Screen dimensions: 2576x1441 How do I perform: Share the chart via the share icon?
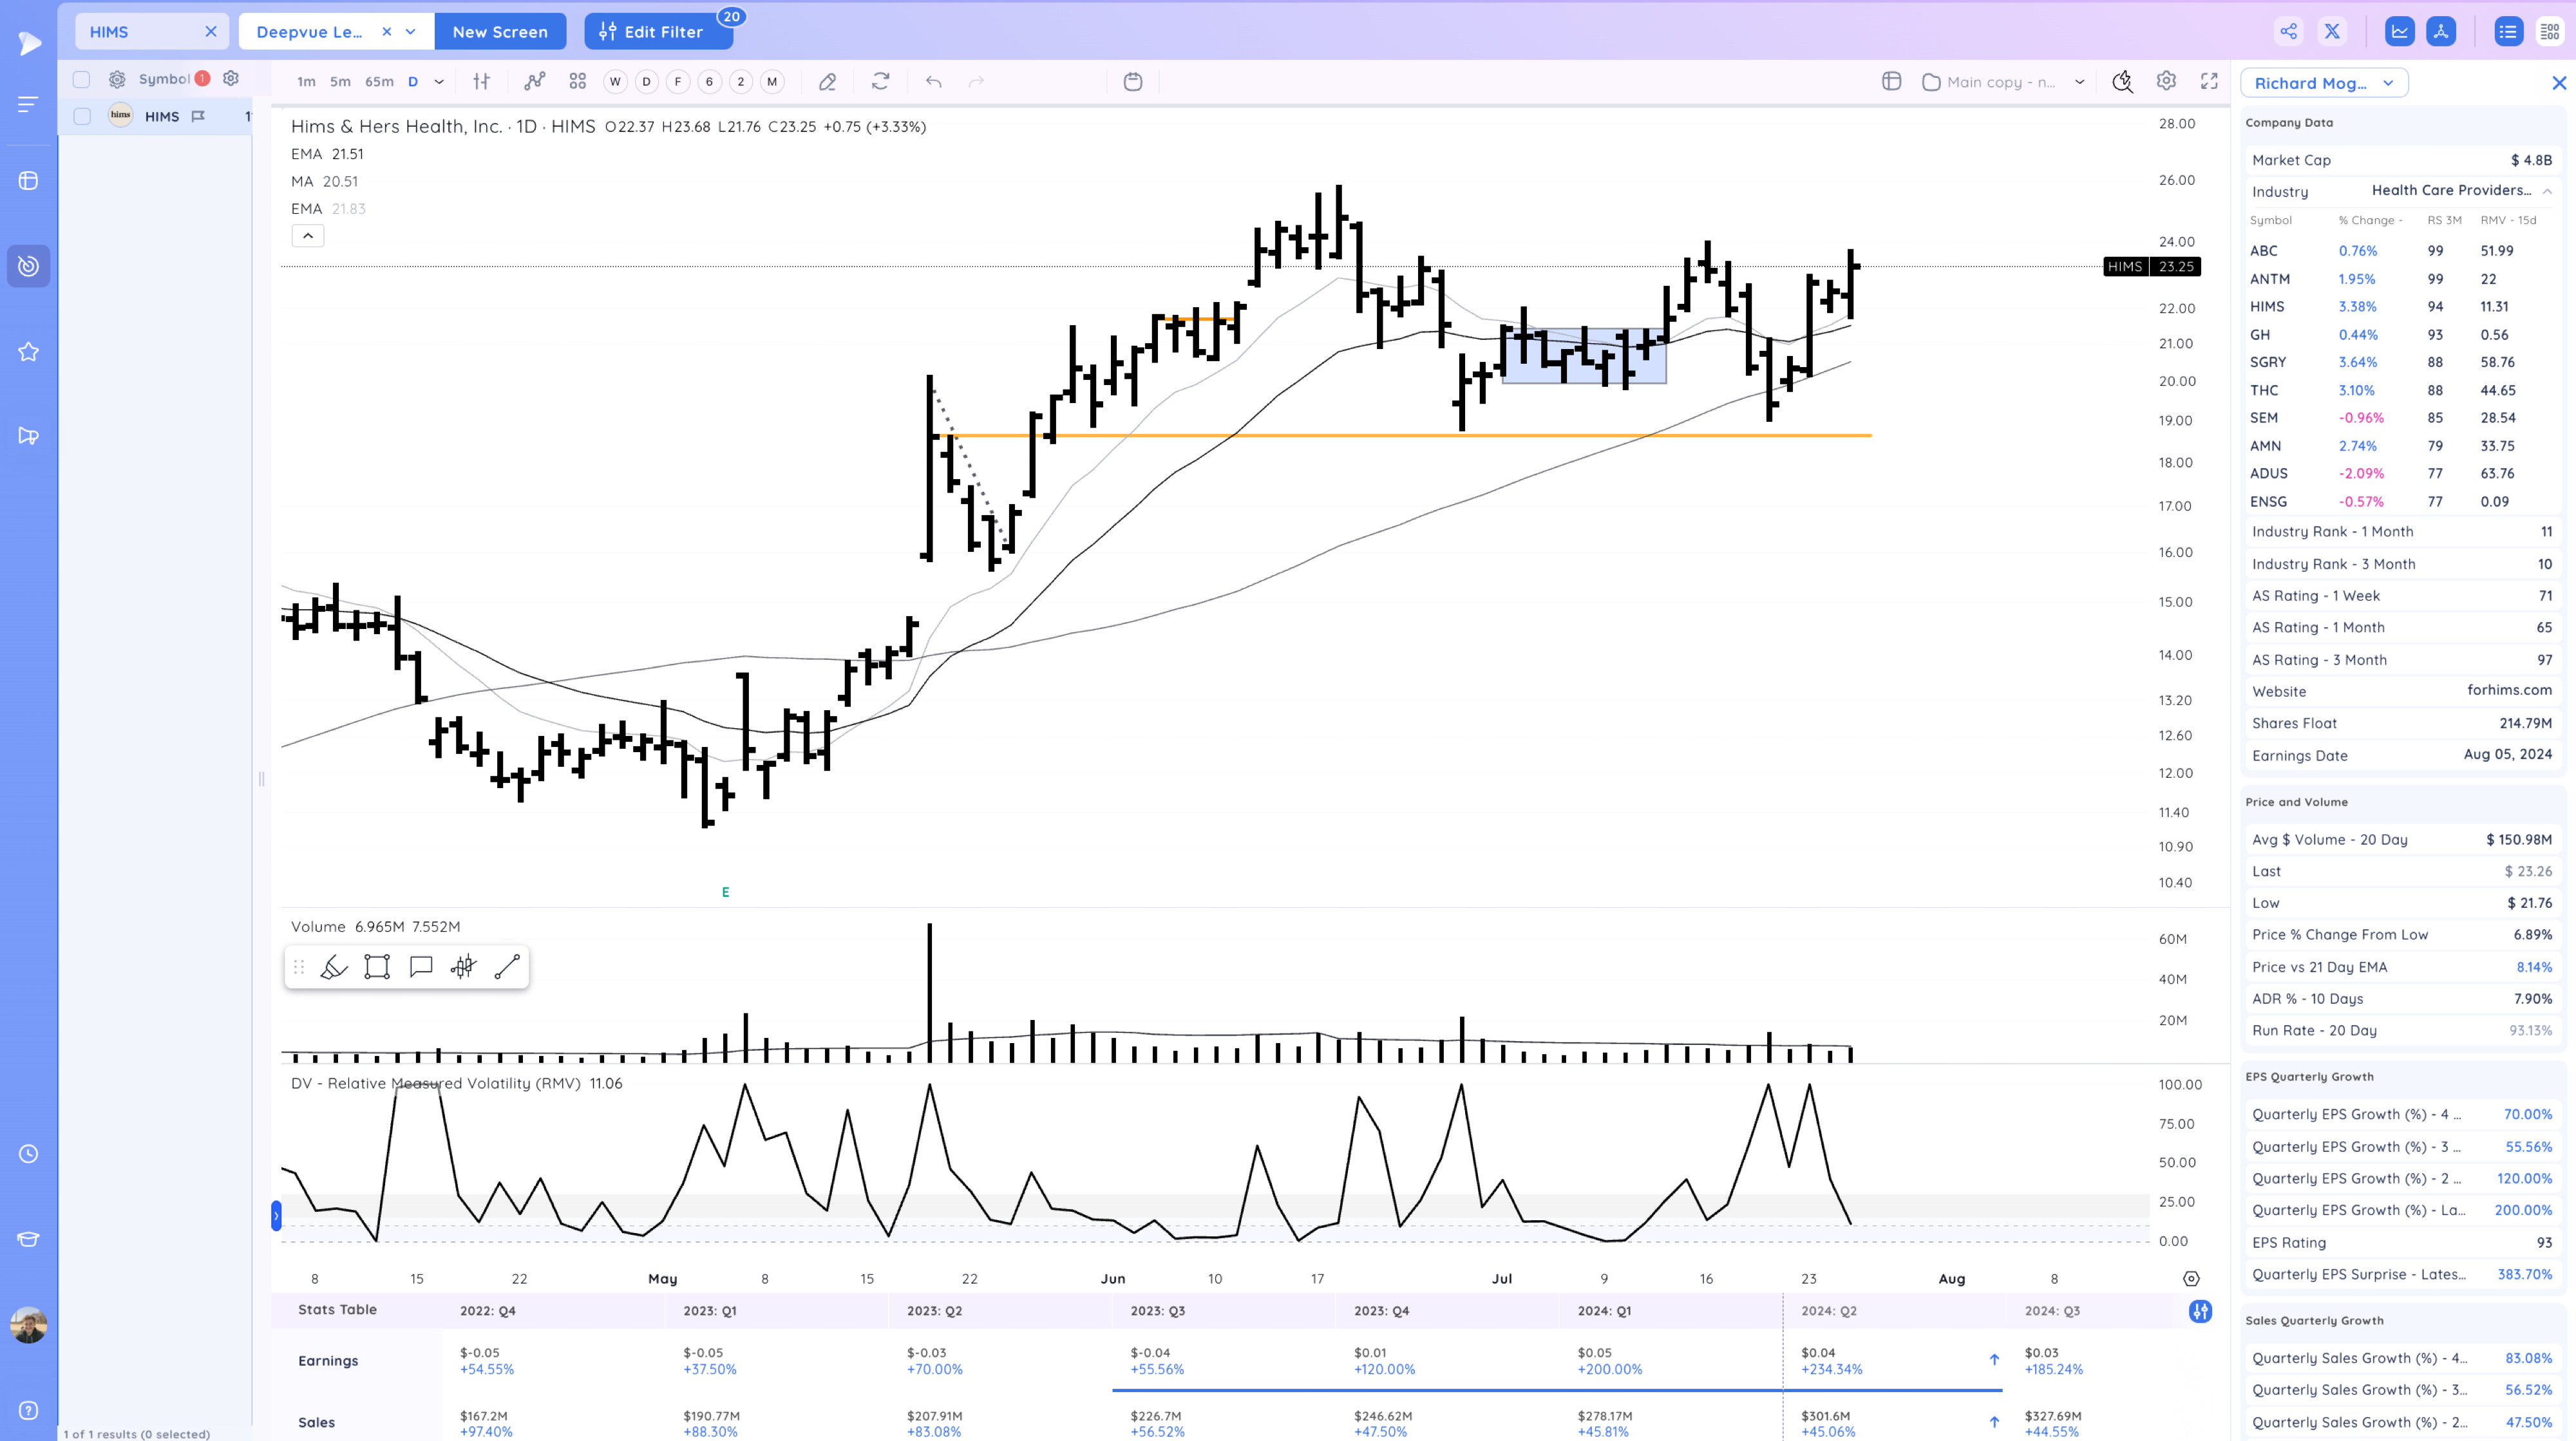pyautogui.click(x=2289, y=31)
